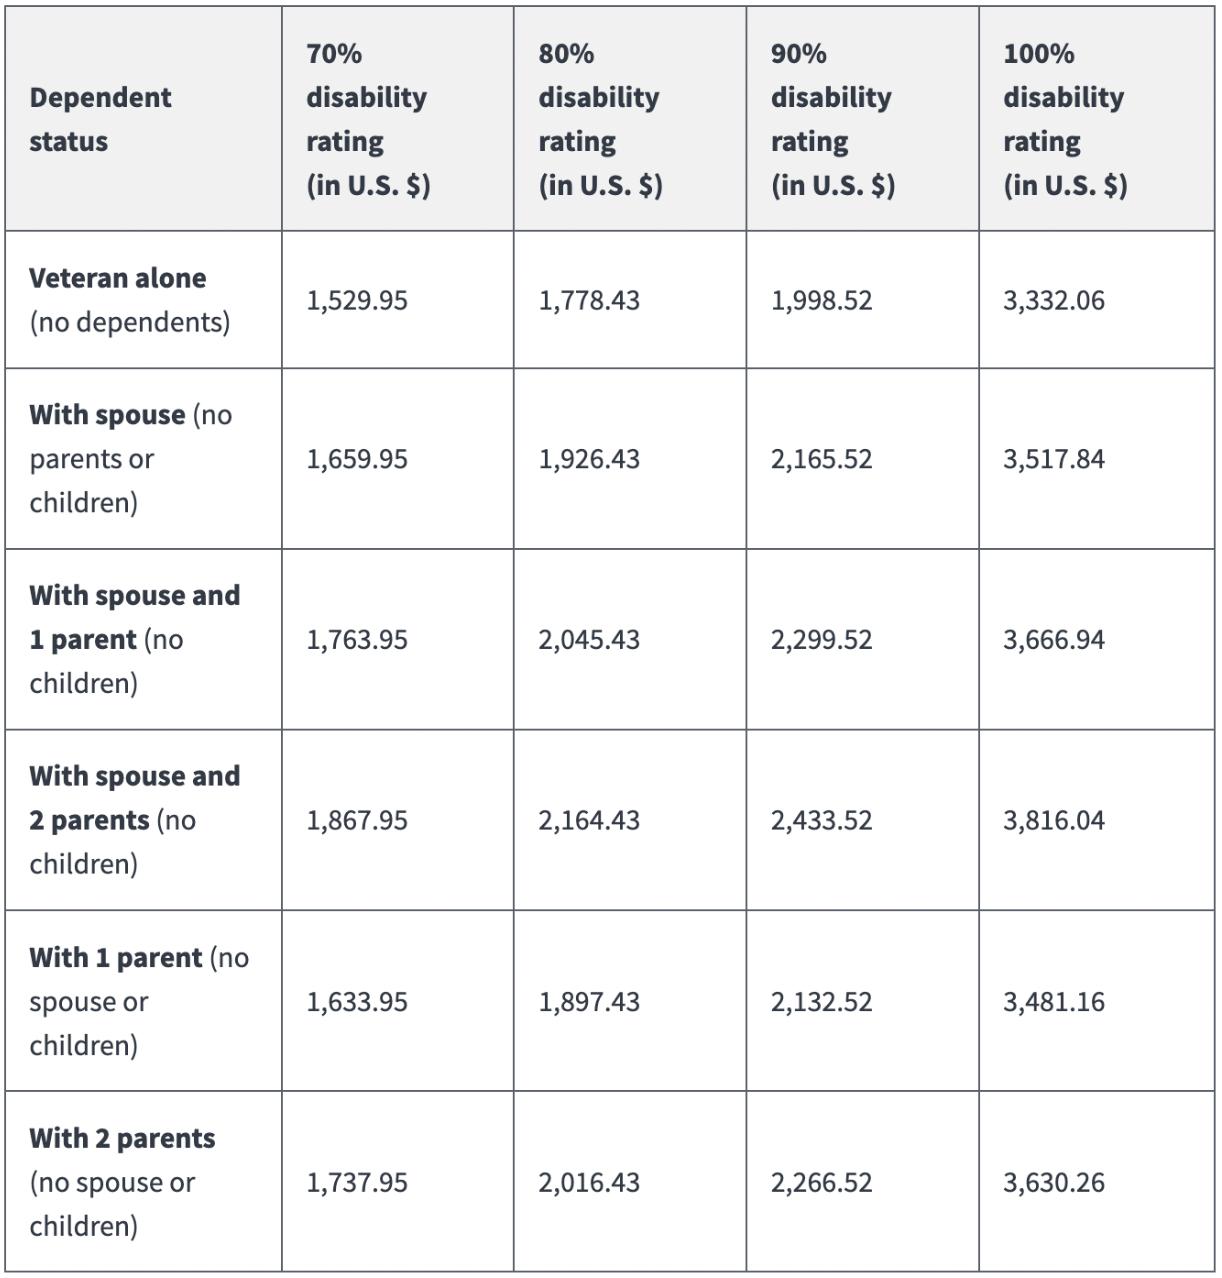Click the 2,165.52 amount cell
This screenshot has width=1222, height=1278.
(x=821, y=459)
